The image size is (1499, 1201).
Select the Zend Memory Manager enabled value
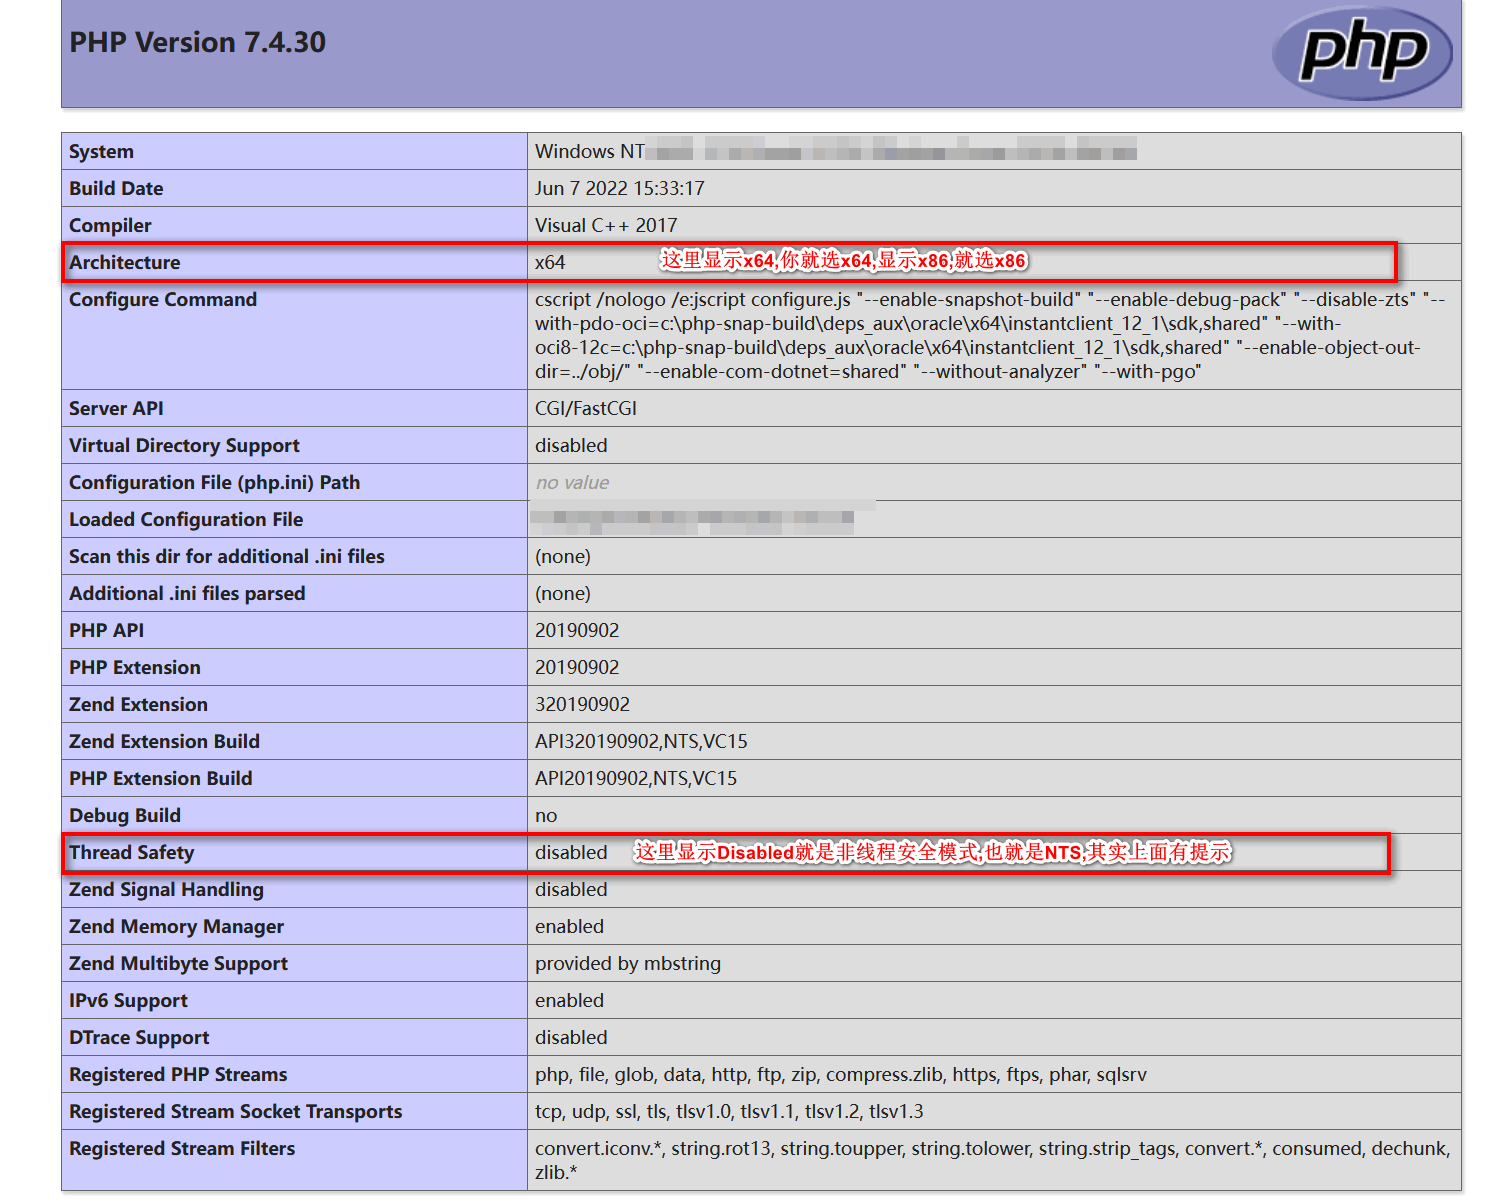[x=569, y=926]
